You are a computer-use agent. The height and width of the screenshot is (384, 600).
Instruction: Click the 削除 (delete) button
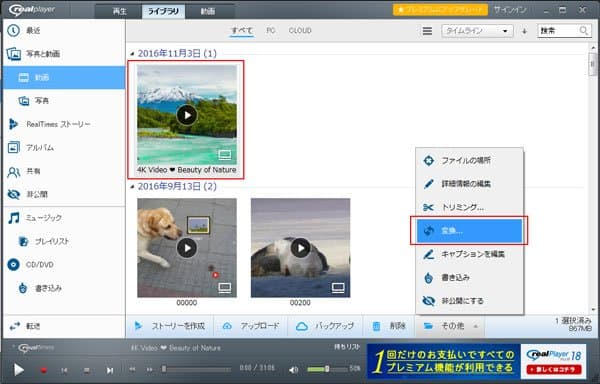389,326
